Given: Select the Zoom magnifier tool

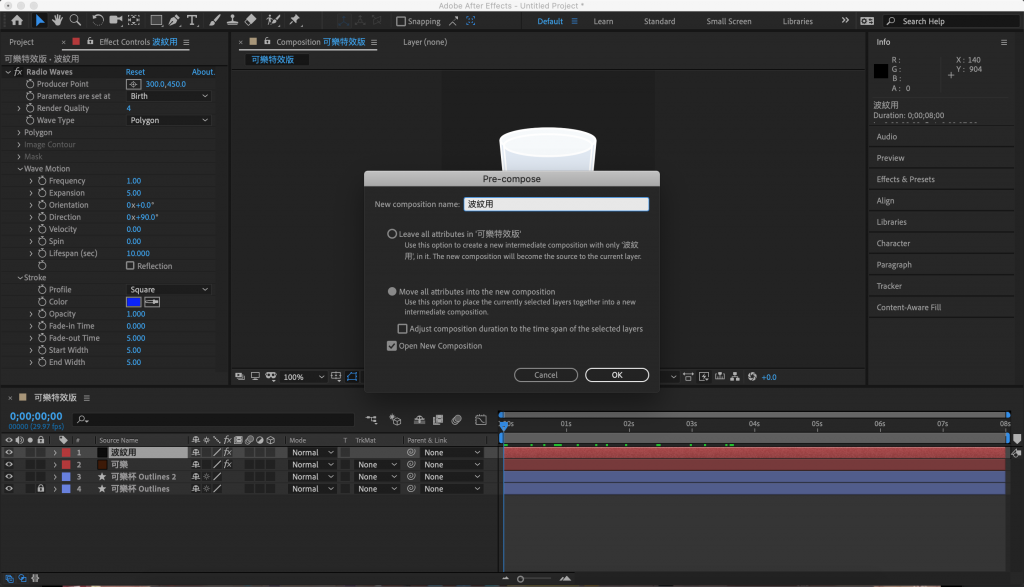Looking at the screenshot, I should 76,20.
